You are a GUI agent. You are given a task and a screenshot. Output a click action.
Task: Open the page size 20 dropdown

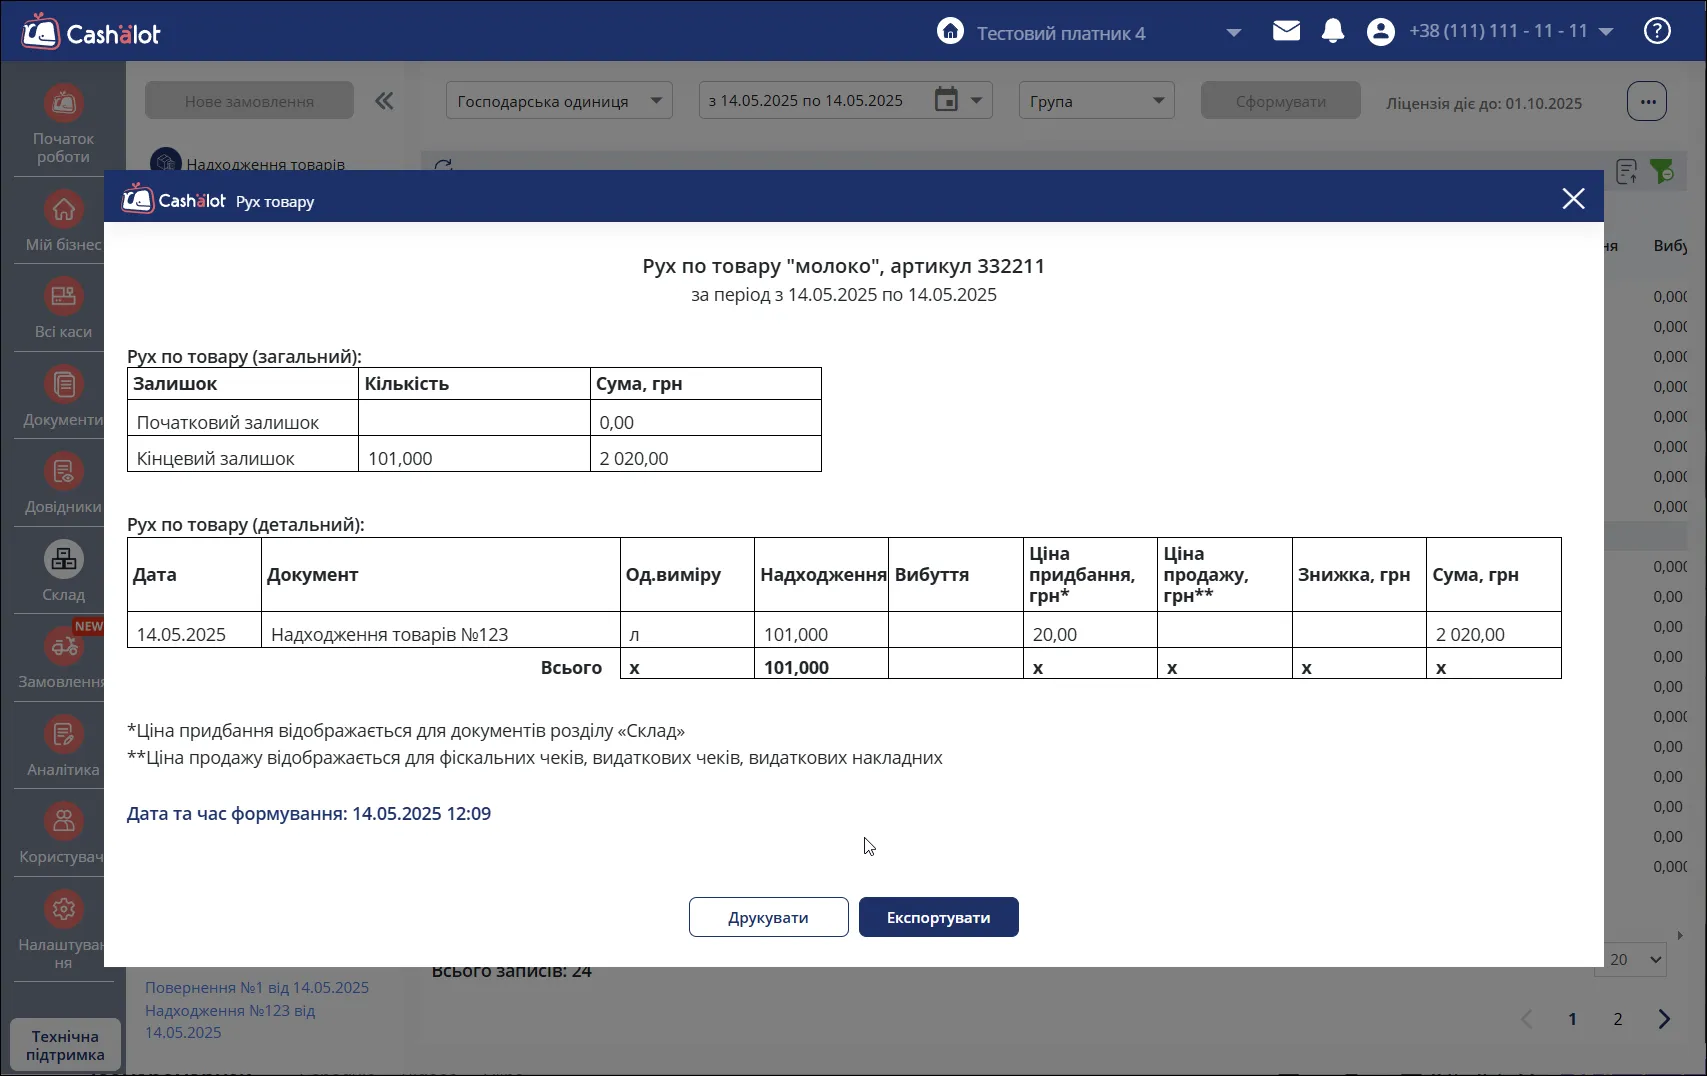[x=1635, y=960]
